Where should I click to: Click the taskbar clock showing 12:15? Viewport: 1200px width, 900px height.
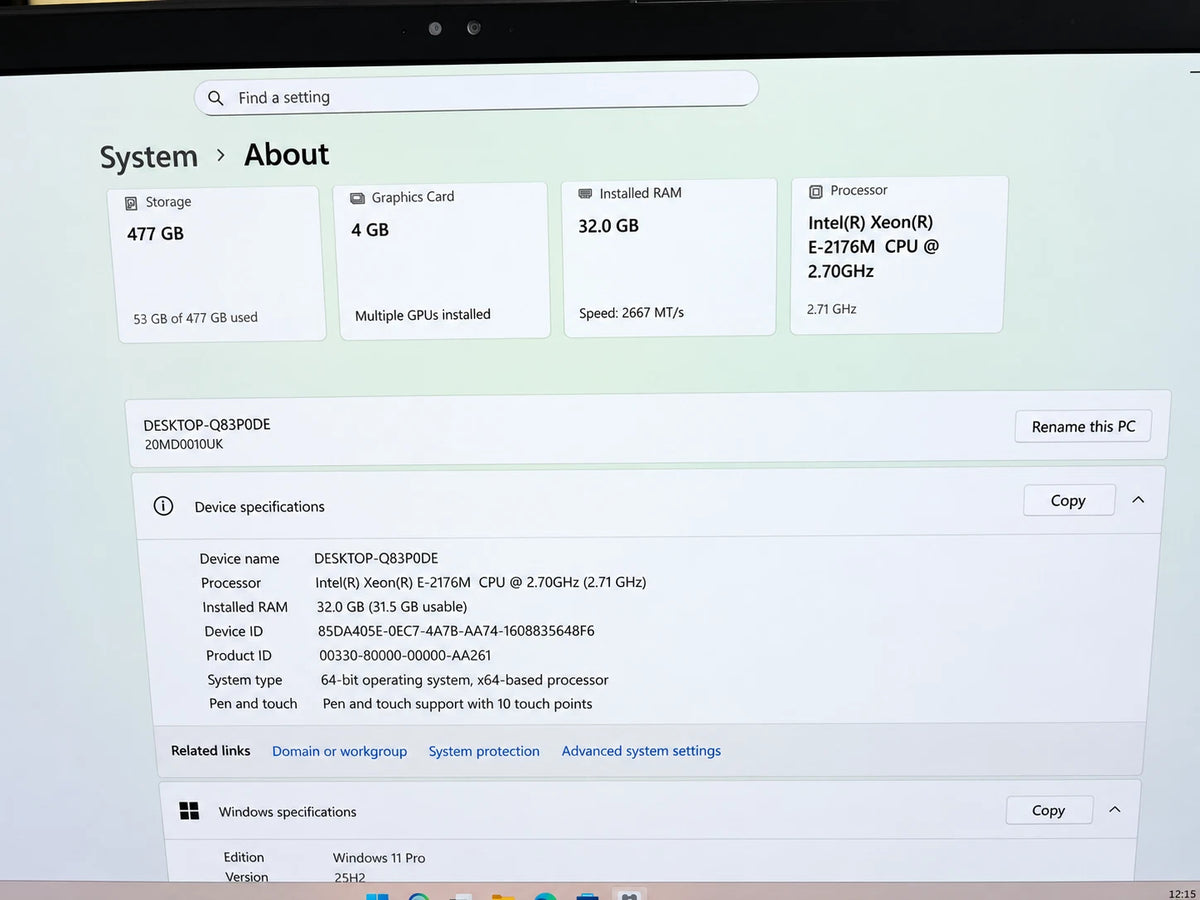click(1181, 893)
